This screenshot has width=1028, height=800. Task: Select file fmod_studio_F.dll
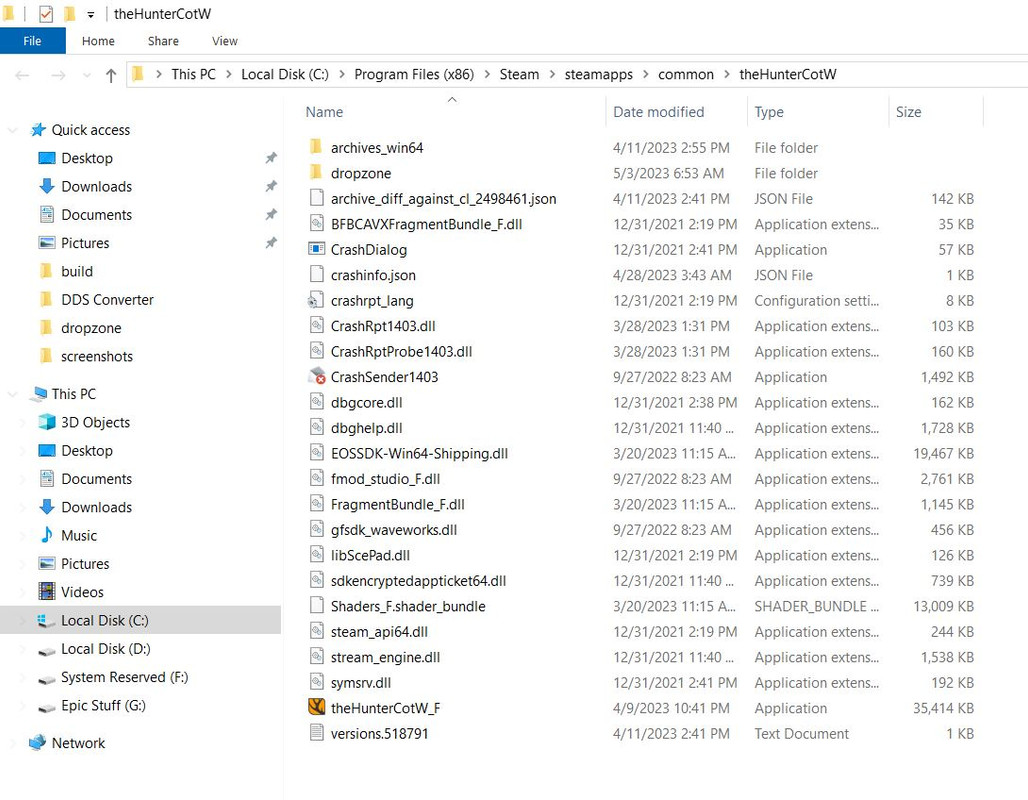385,479
